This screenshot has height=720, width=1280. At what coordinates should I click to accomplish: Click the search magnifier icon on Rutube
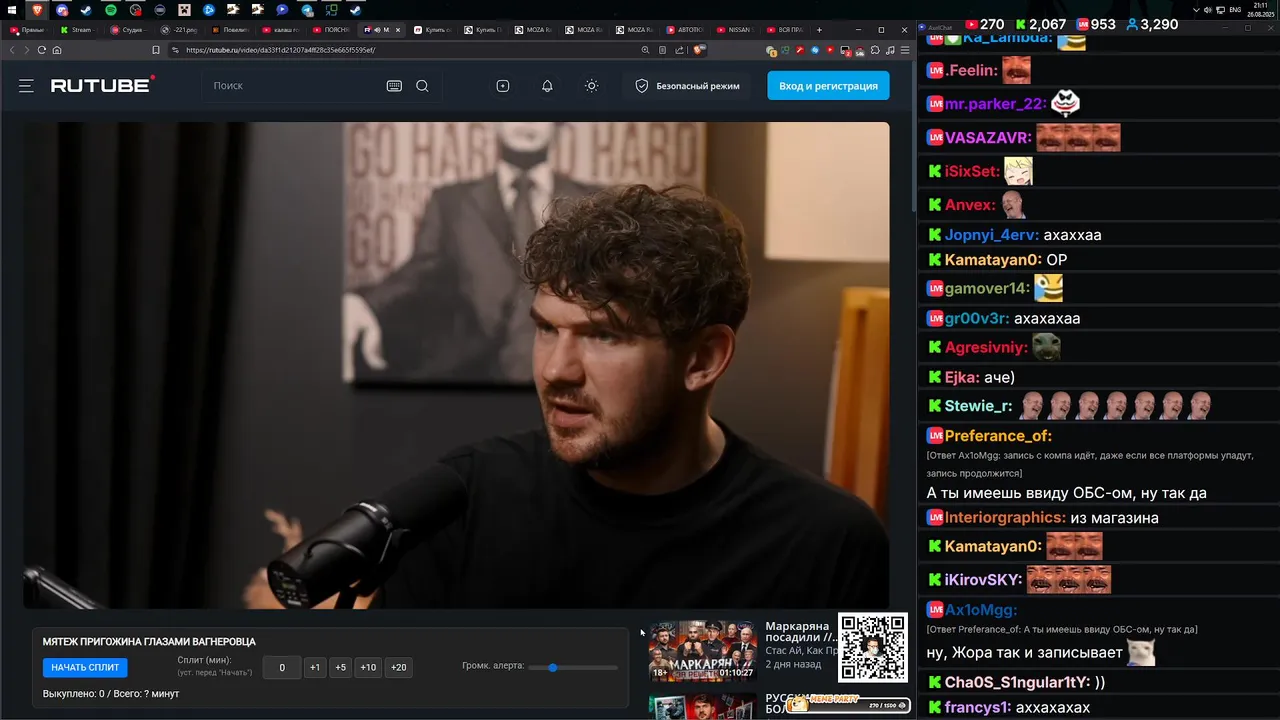pyautogui.click(x=422, y=86)
